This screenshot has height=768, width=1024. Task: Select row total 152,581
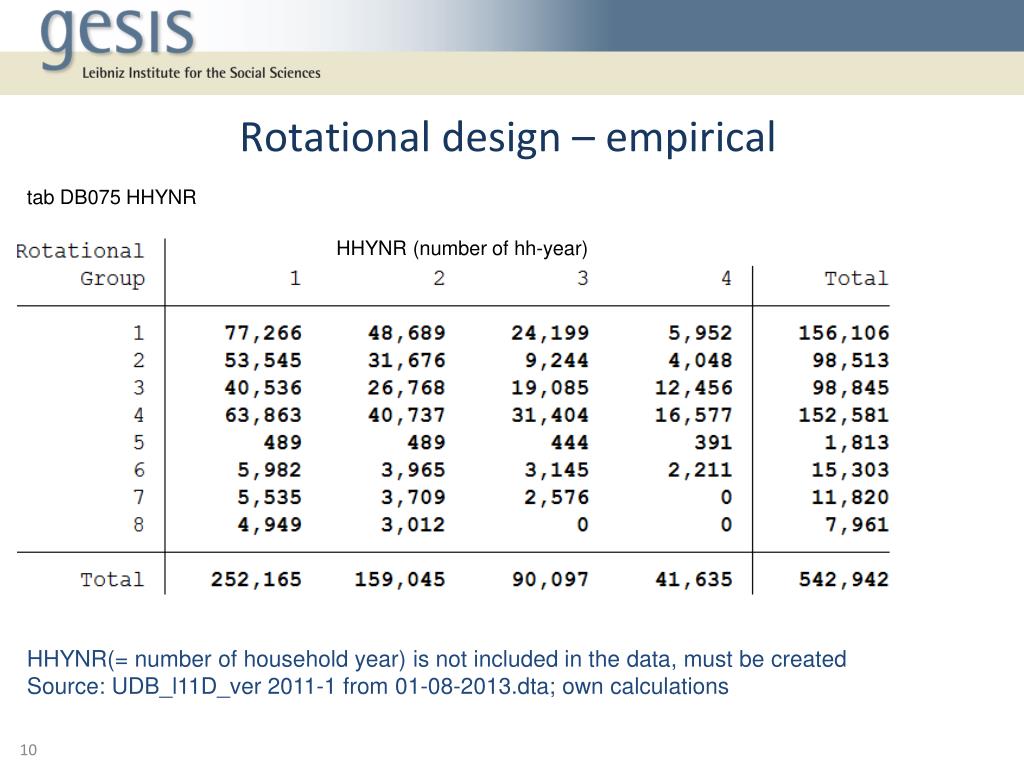(x=844, y=415)
